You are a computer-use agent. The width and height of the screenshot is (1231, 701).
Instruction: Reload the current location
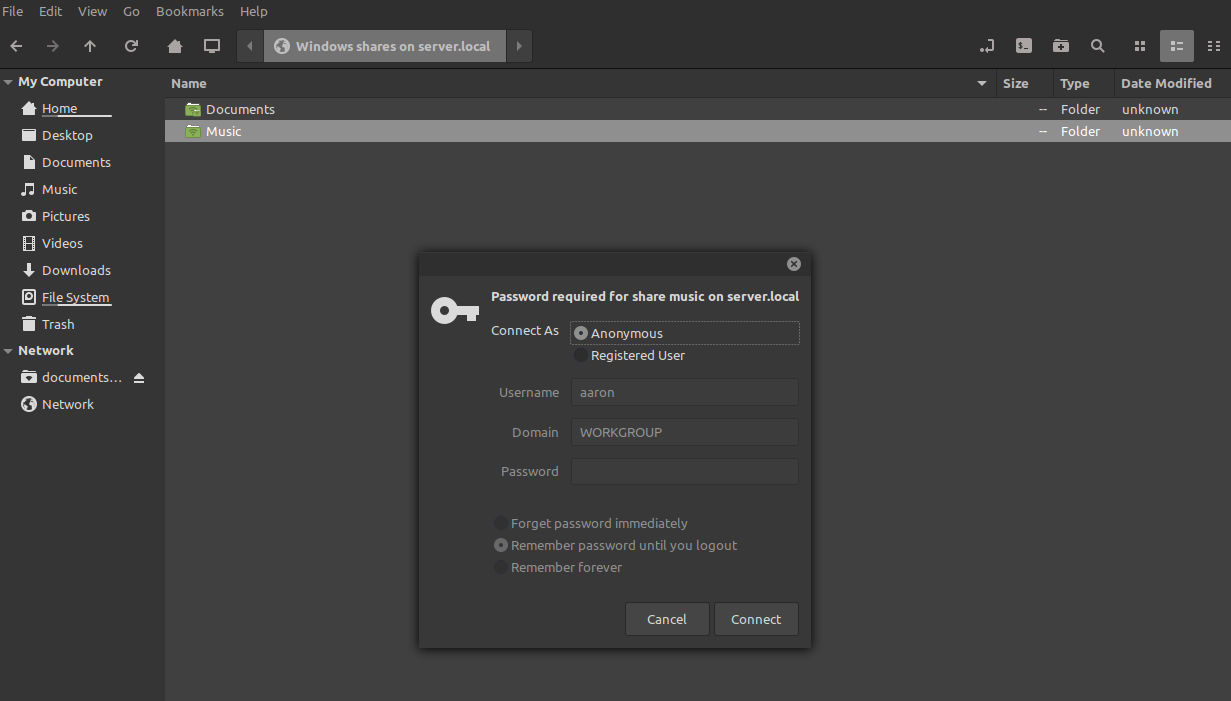click(131, 46)
